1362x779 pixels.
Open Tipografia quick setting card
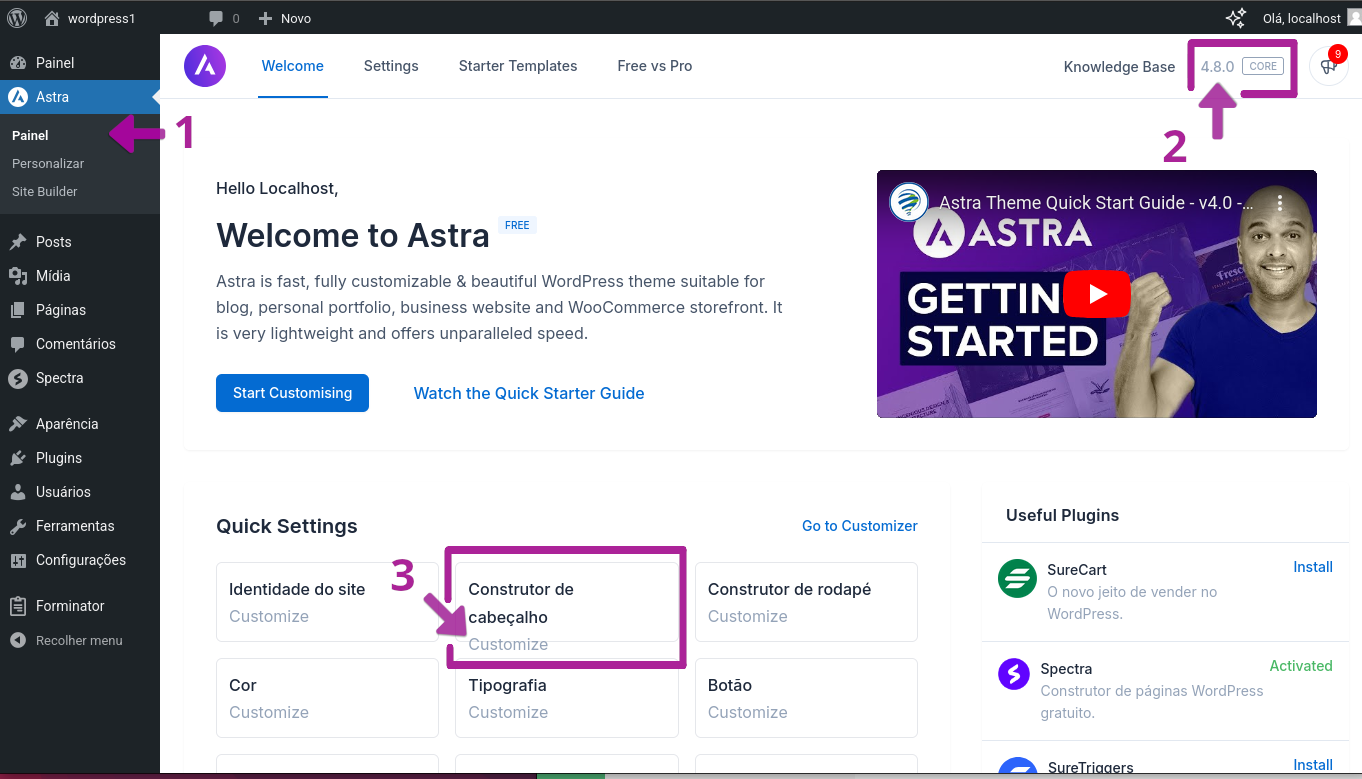click(x=567, y=698)
